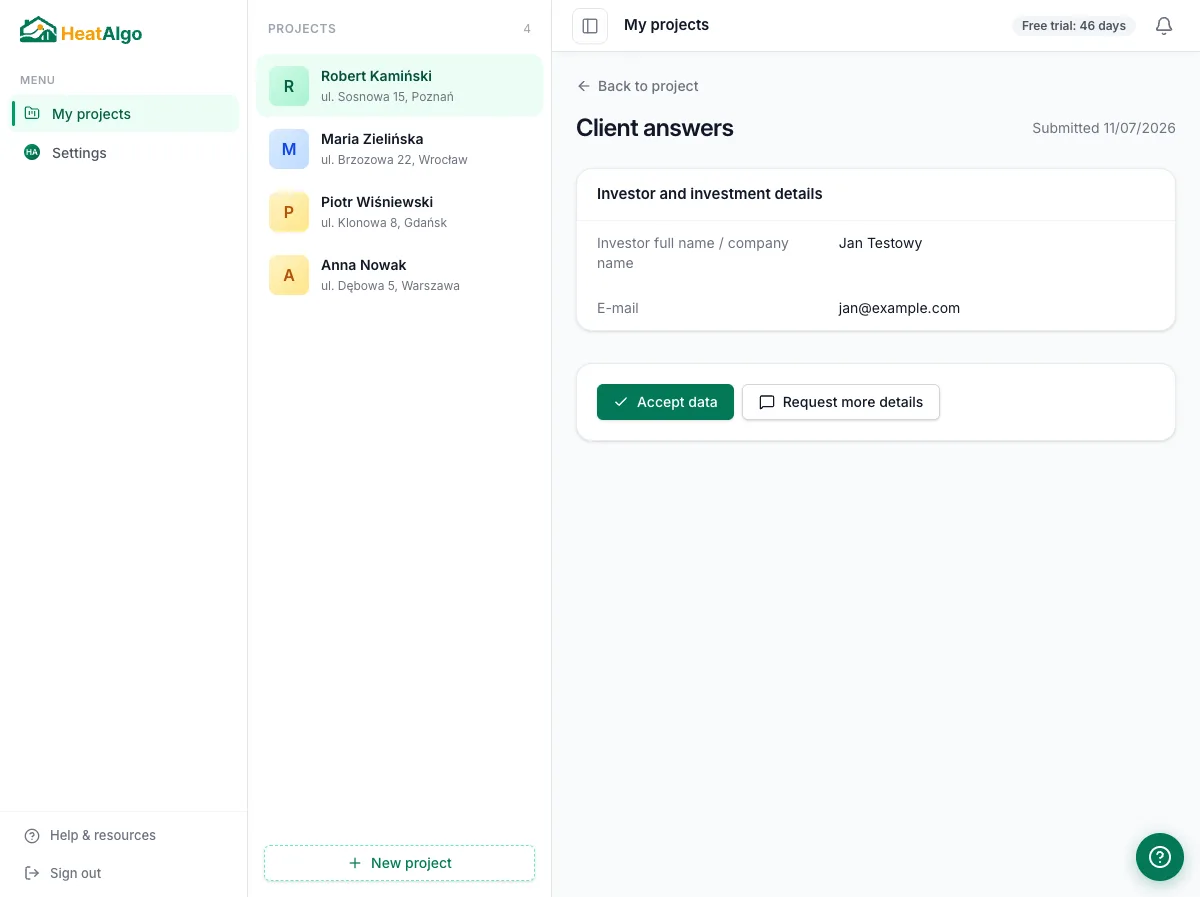
Task: Click the Settings HA avatar icon
Action: point(32,152)
